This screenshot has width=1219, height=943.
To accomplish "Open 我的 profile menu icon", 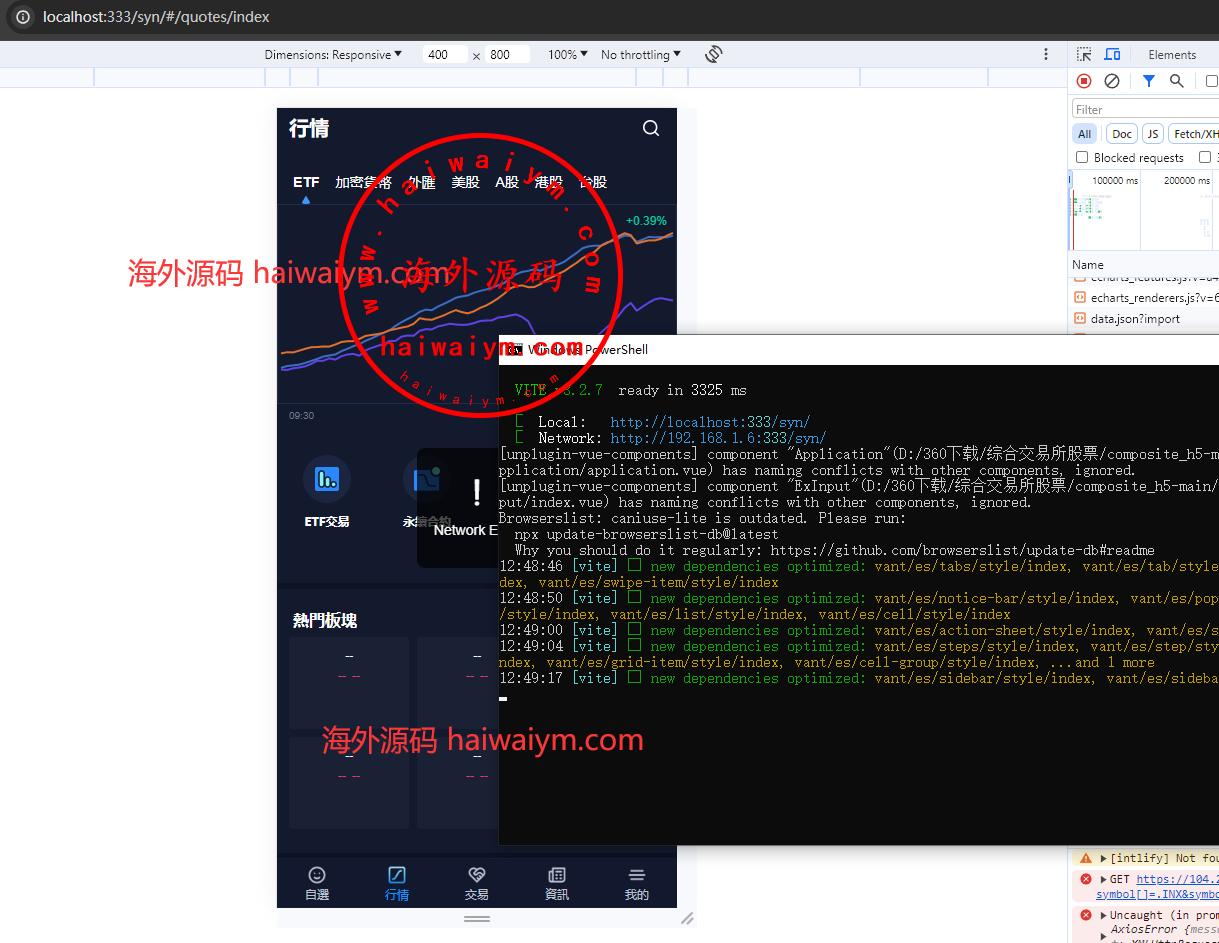I will 636,875.
